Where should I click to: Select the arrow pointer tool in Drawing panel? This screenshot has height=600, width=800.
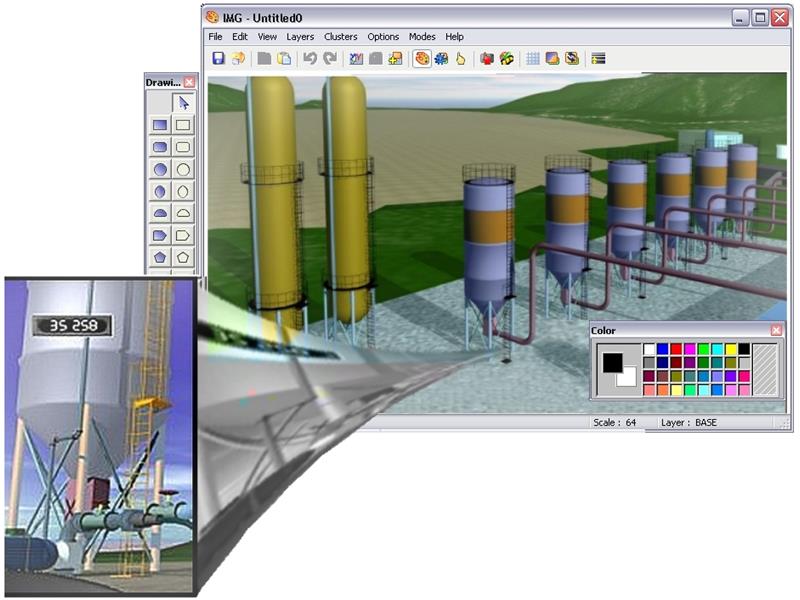183,103
